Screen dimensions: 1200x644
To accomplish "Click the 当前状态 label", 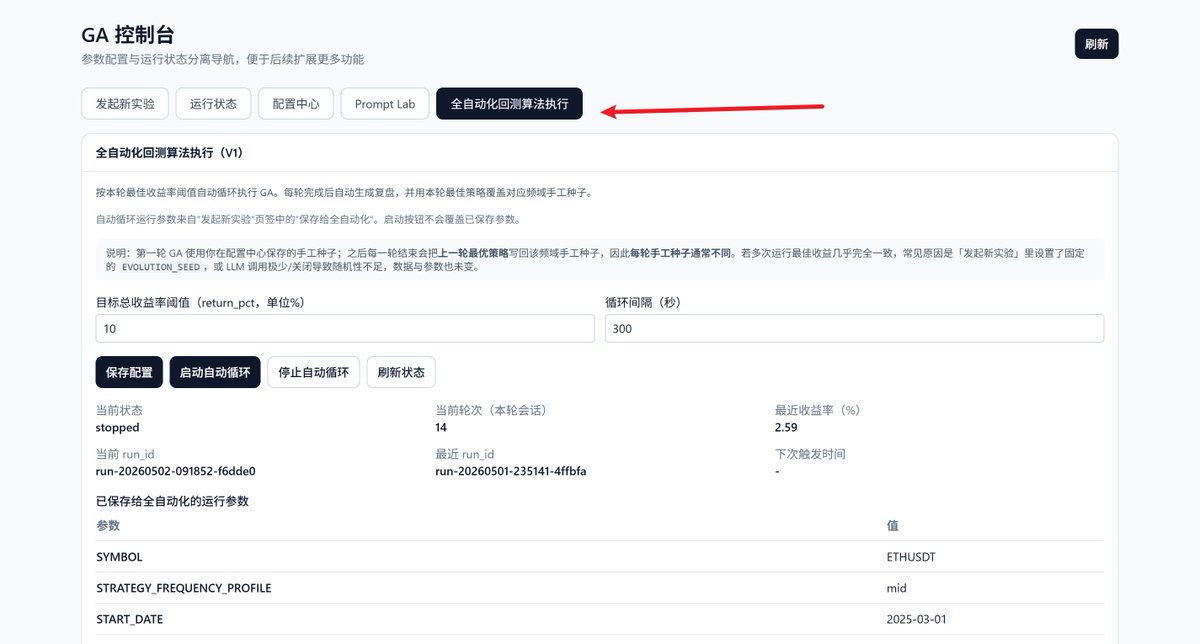I will [120, 410].
